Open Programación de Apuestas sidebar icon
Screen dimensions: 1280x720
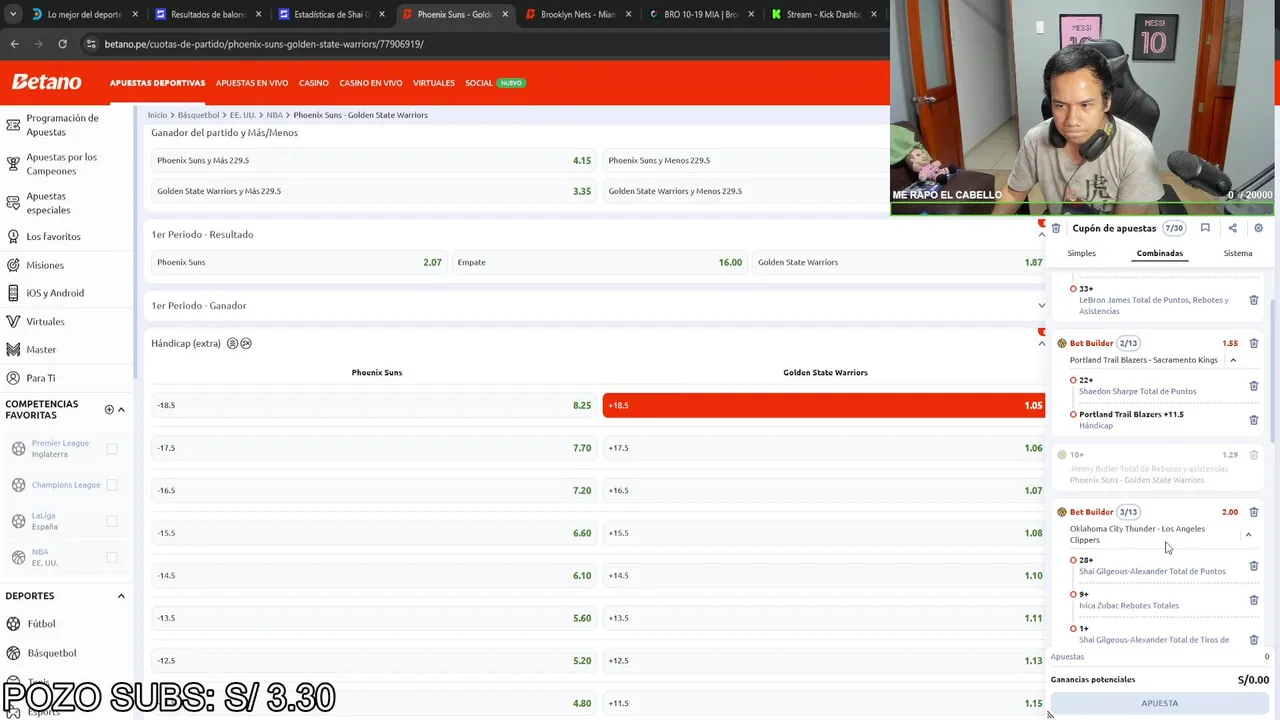(13, 125)
